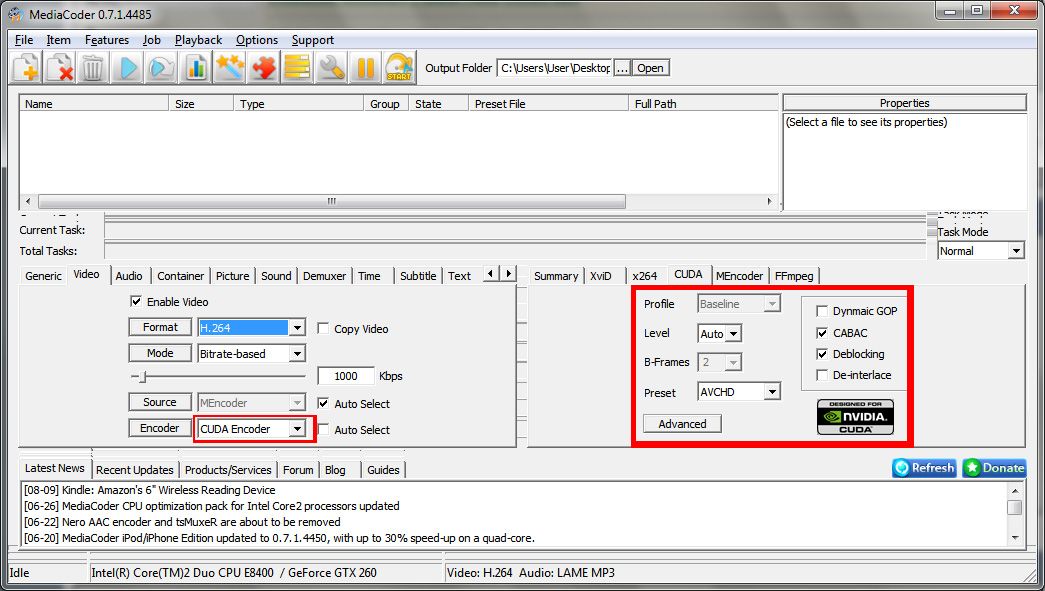Open the Level Auto dropdown

click(x=733, y=334)
